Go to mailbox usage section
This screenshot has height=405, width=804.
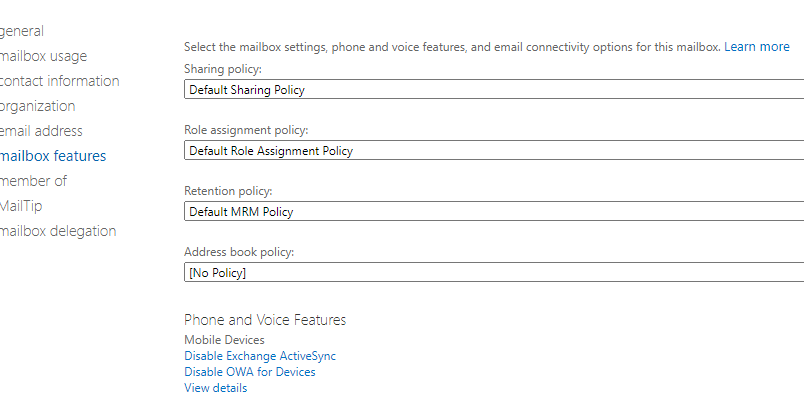pos(43,56)
